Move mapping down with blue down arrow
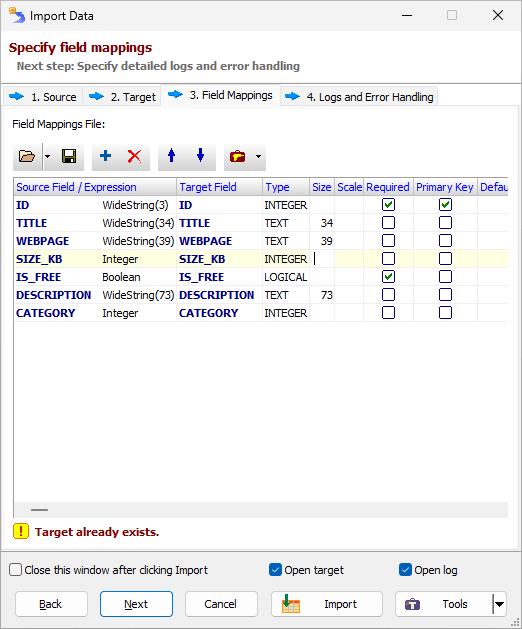 [201, 156]
